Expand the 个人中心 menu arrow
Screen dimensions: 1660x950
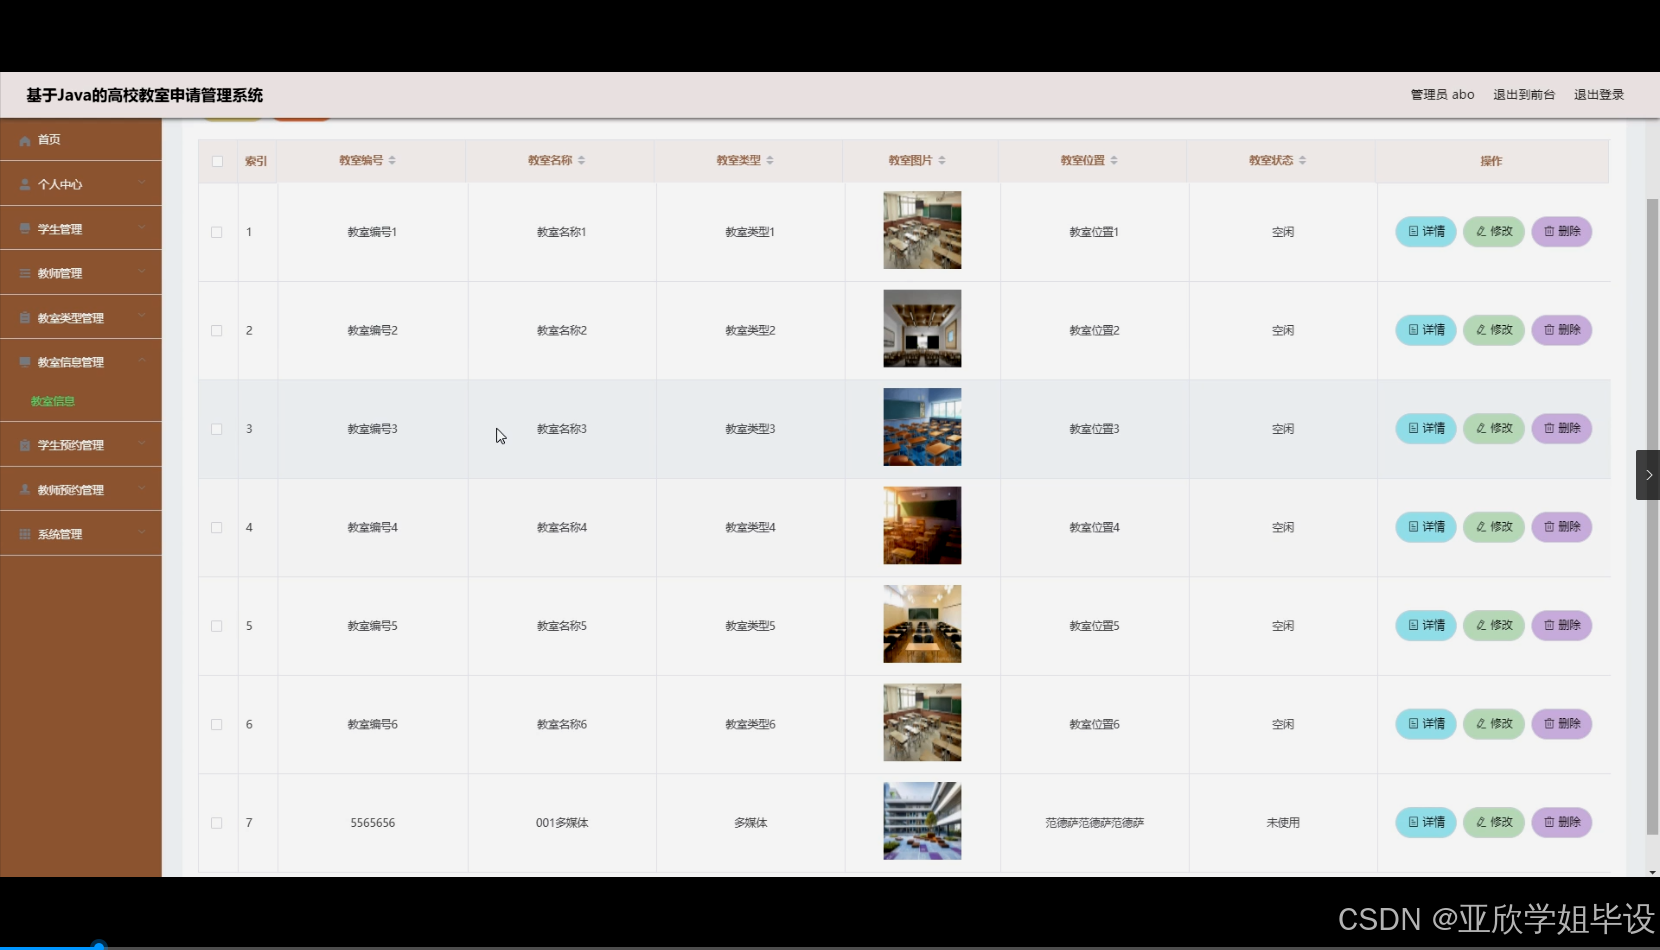(142, 183)
